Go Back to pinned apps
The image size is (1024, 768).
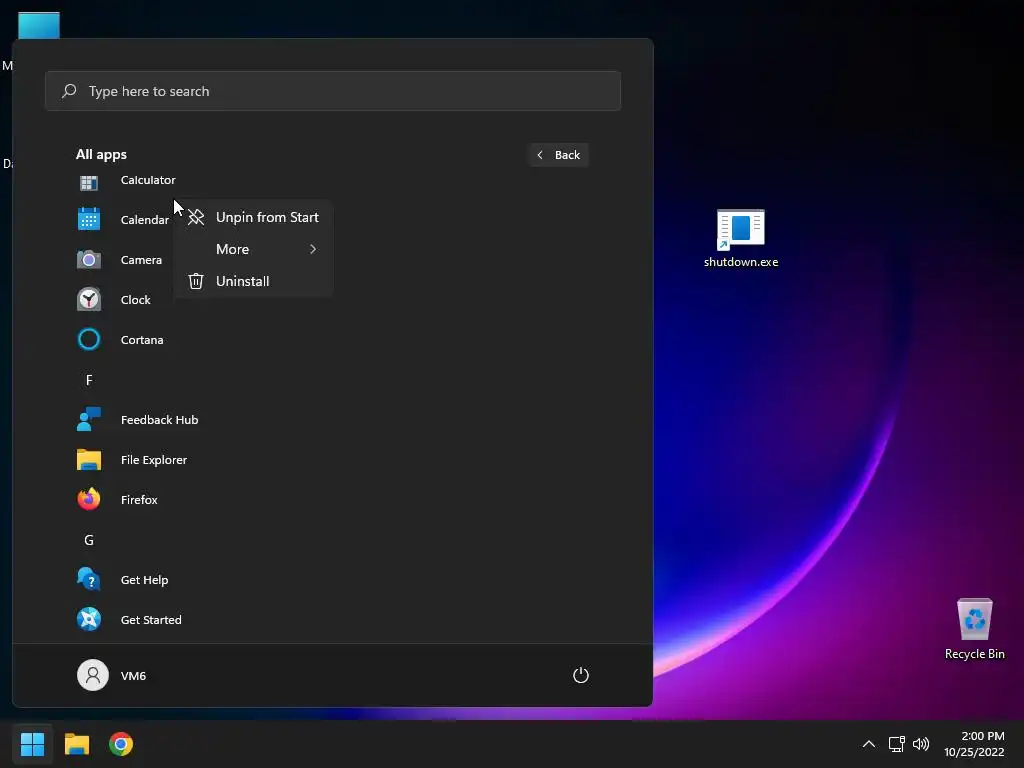tap(558, 155)
